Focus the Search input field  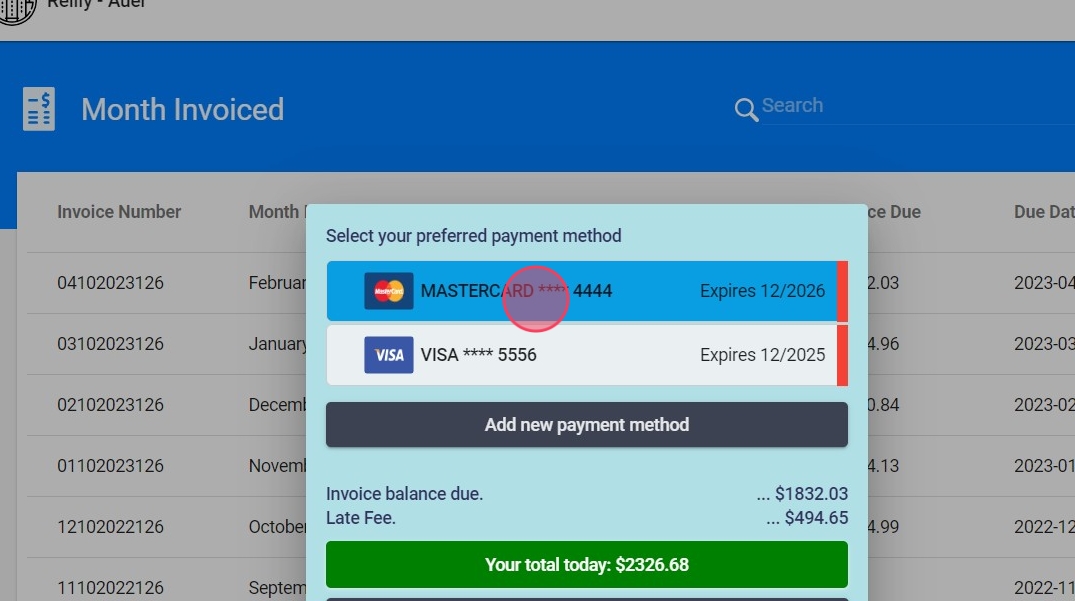(917, 106)
